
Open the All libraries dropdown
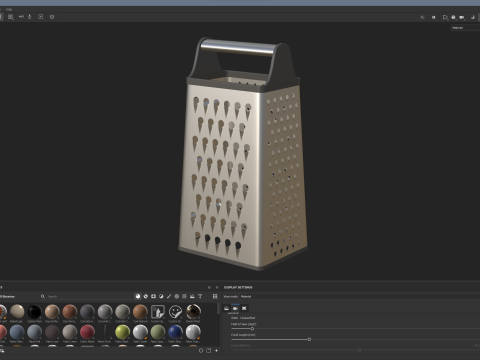point(8,296)
